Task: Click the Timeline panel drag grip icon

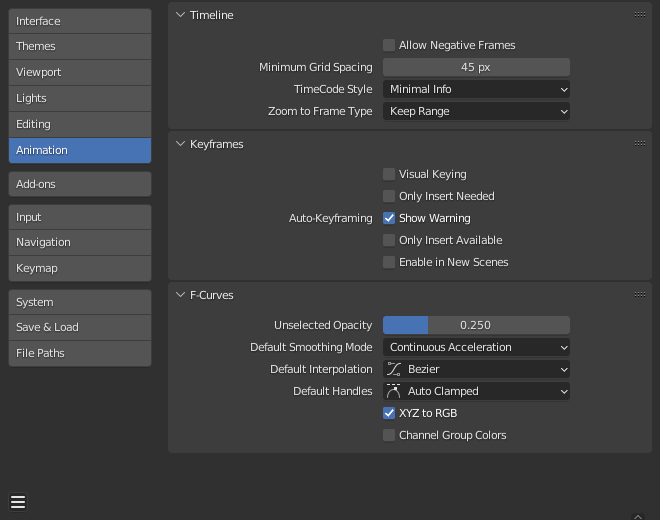Action: click(639, 15)
